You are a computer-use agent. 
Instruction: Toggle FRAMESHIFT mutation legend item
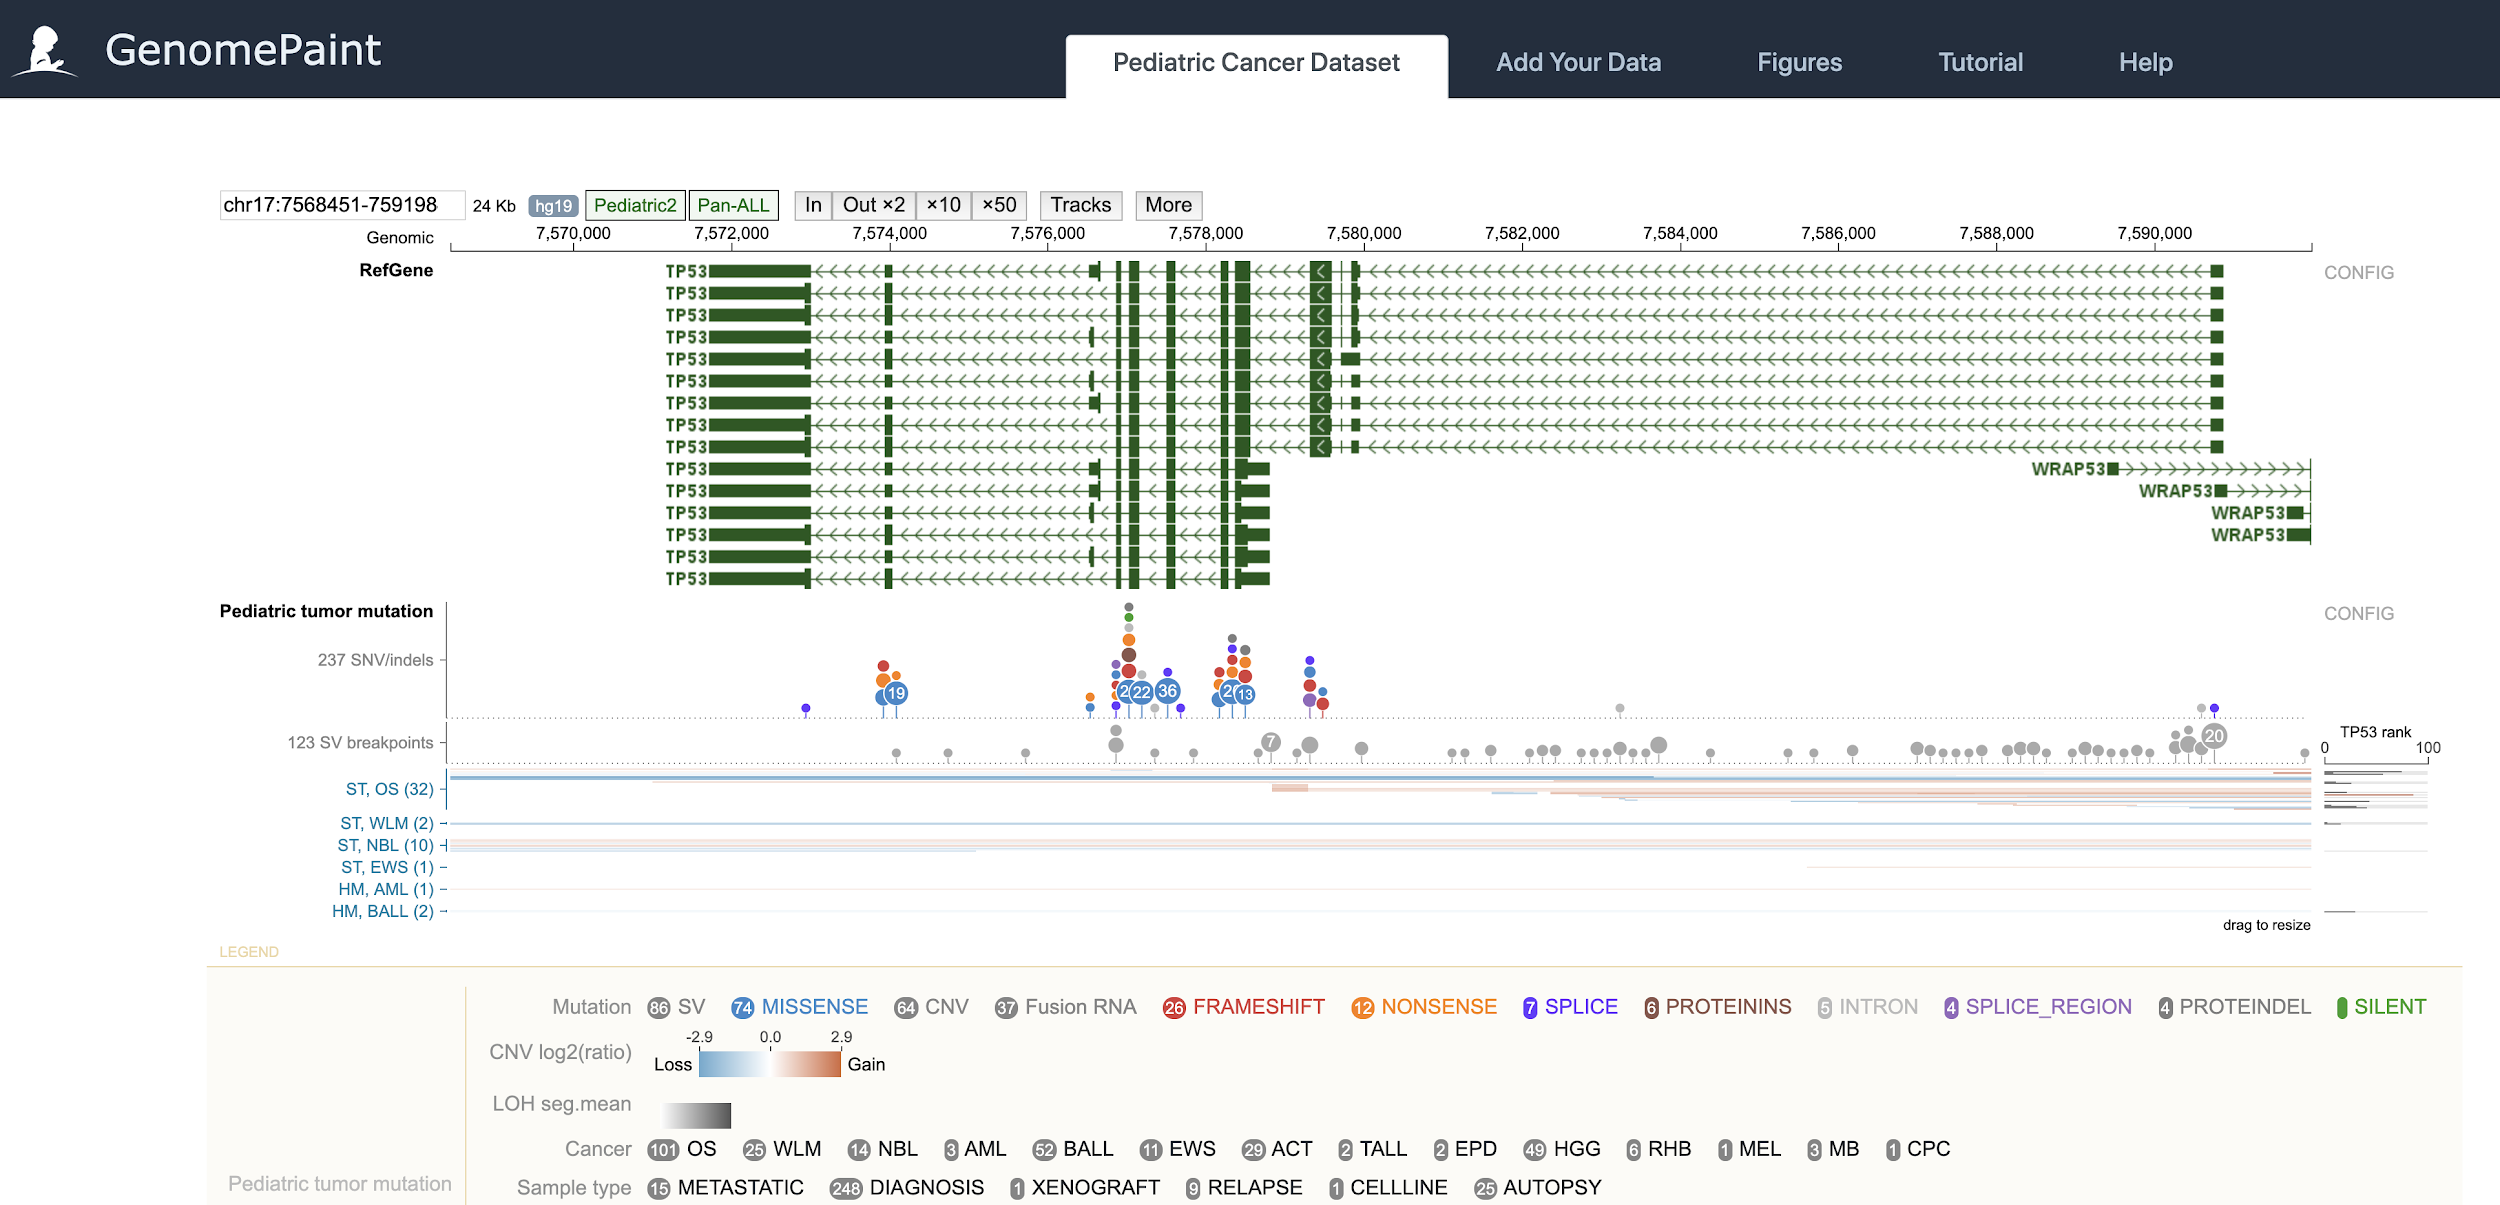[1243, 1007]
